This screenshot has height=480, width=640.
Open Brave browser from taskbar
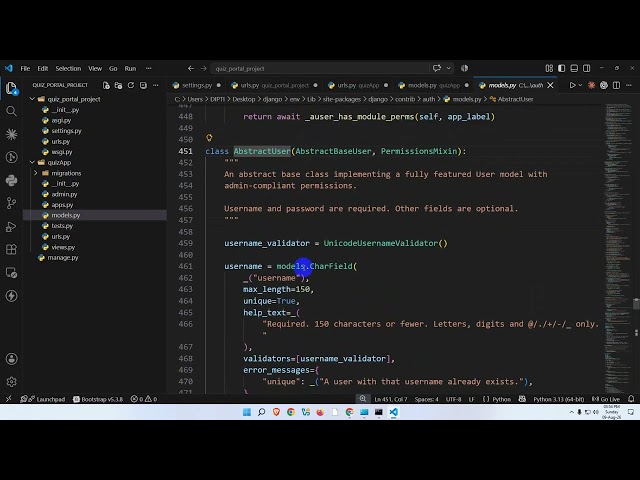tap(276, 412)
